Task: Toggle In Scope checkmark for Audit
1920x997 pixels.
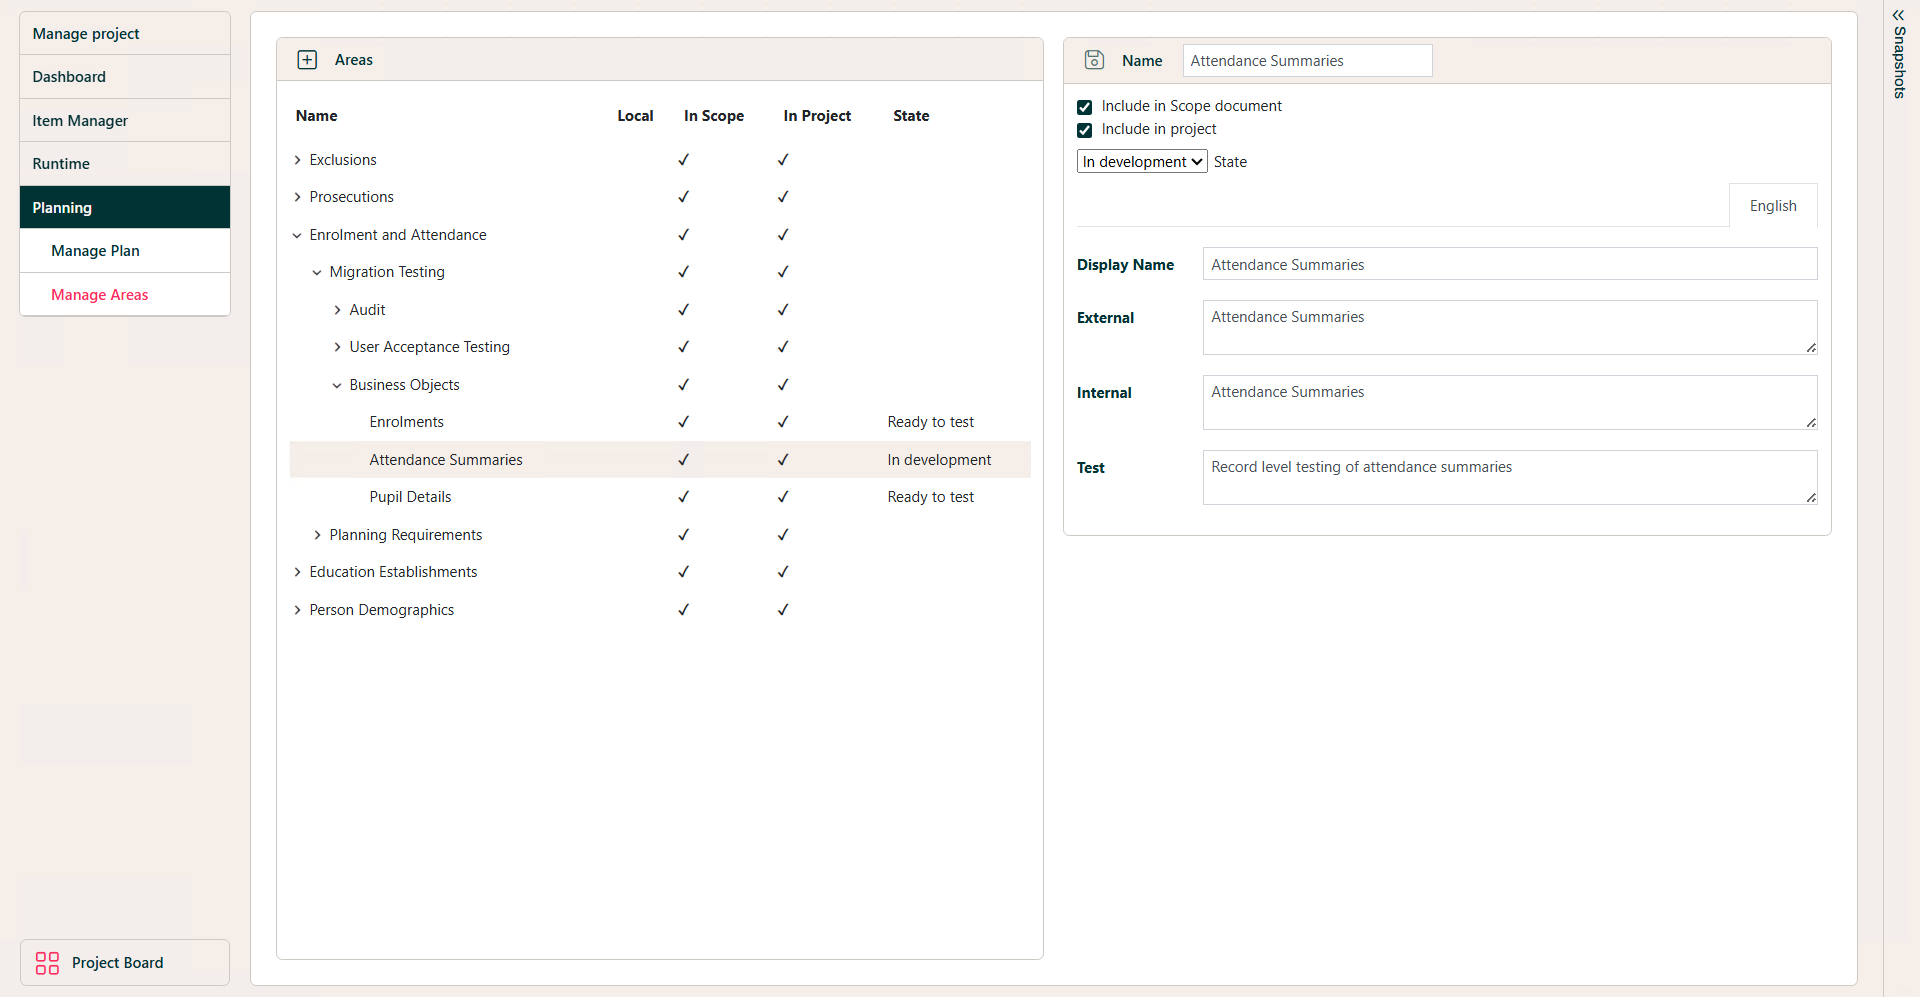Action: click(x=683, y=310)
